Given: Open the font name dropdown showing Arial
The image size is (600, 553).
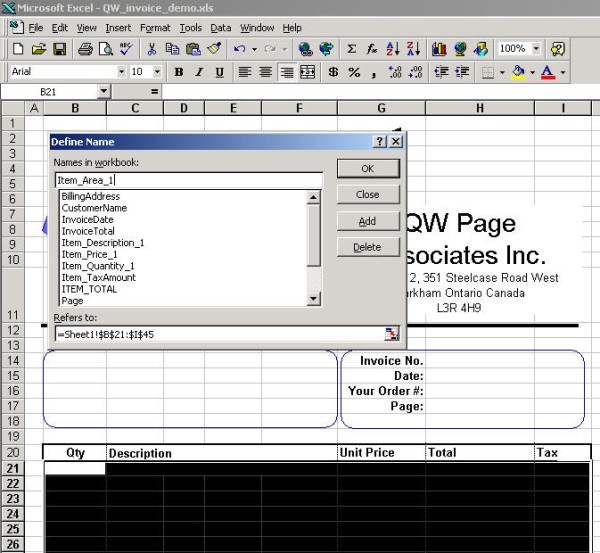Looking at the screenshot, I should point(121,72).
